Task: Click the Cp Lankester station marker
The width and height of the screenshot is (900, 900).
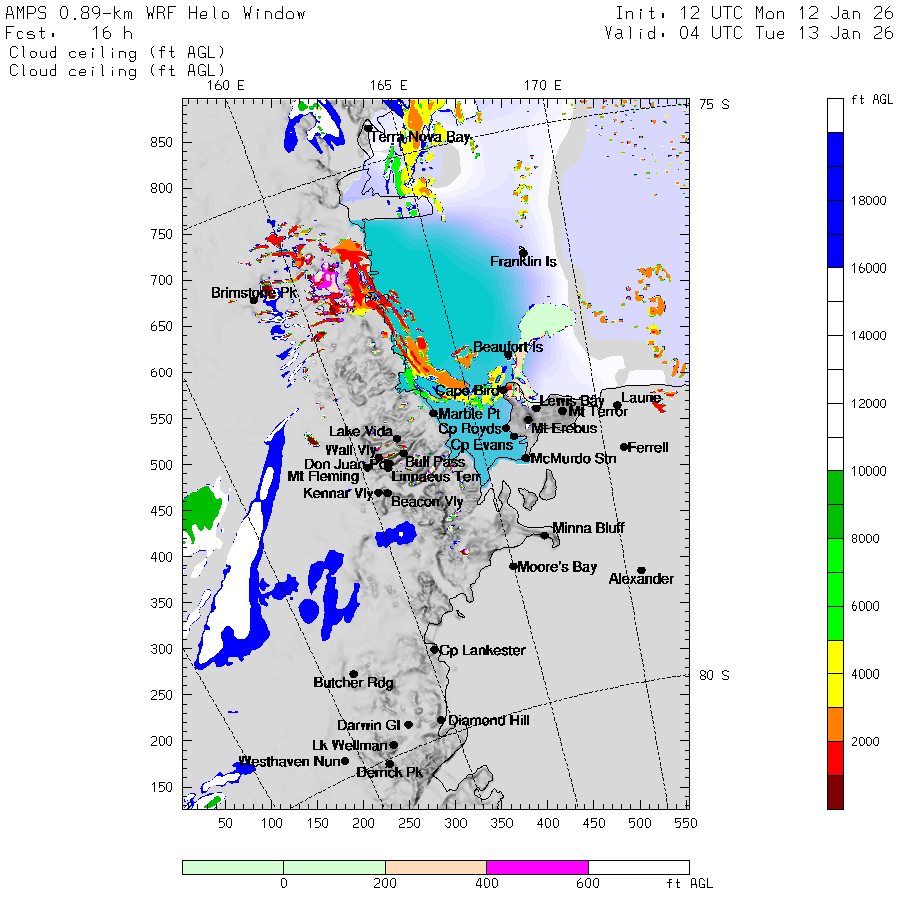Action: 434,649
